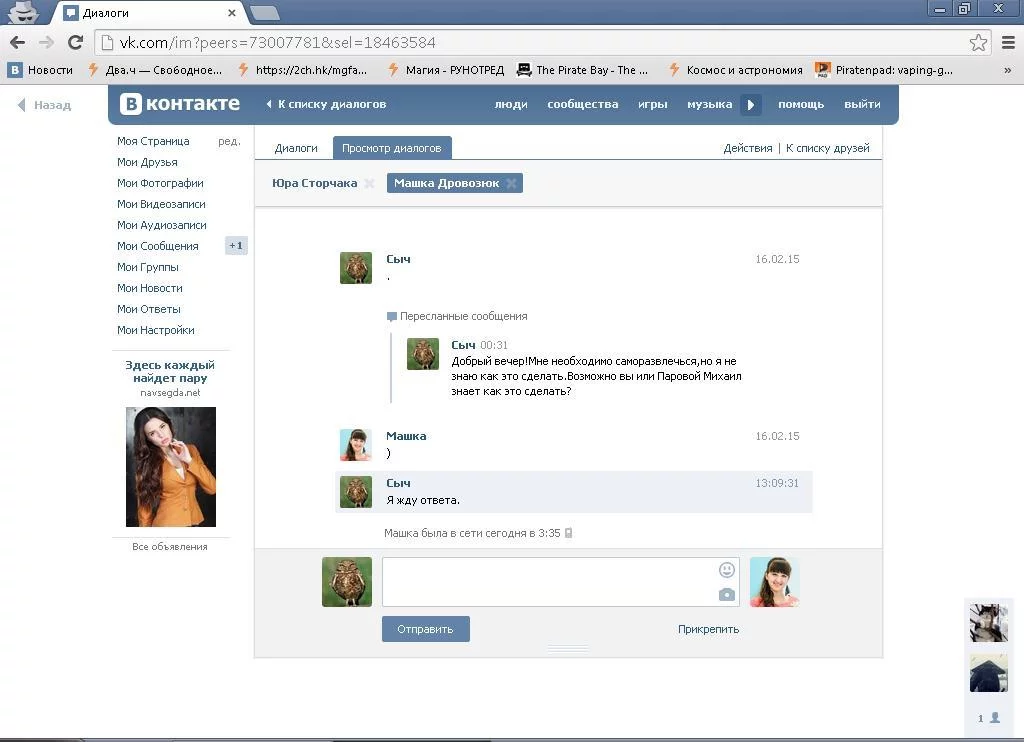Screen dimensions: 1024x742
Task: Open музыка in the header
Action: pyautogui.click(x=709, y=104)
